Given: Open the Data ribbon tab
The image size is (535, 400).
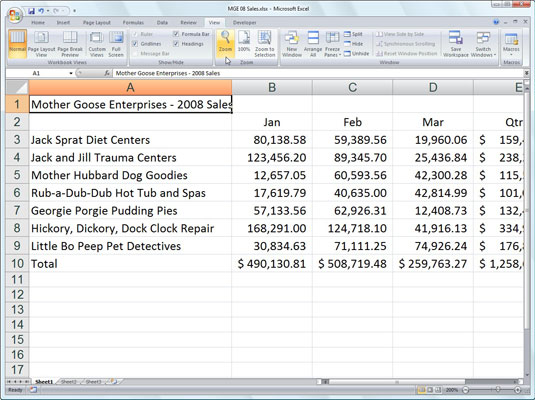Looking at the screenshot, I should point(162,23).
